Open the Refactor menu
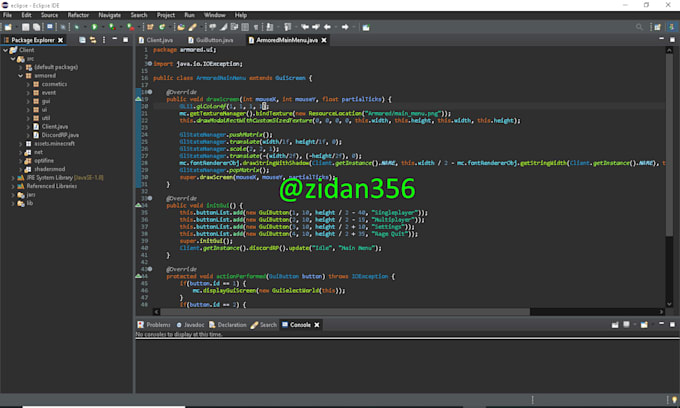 point(76,15)
